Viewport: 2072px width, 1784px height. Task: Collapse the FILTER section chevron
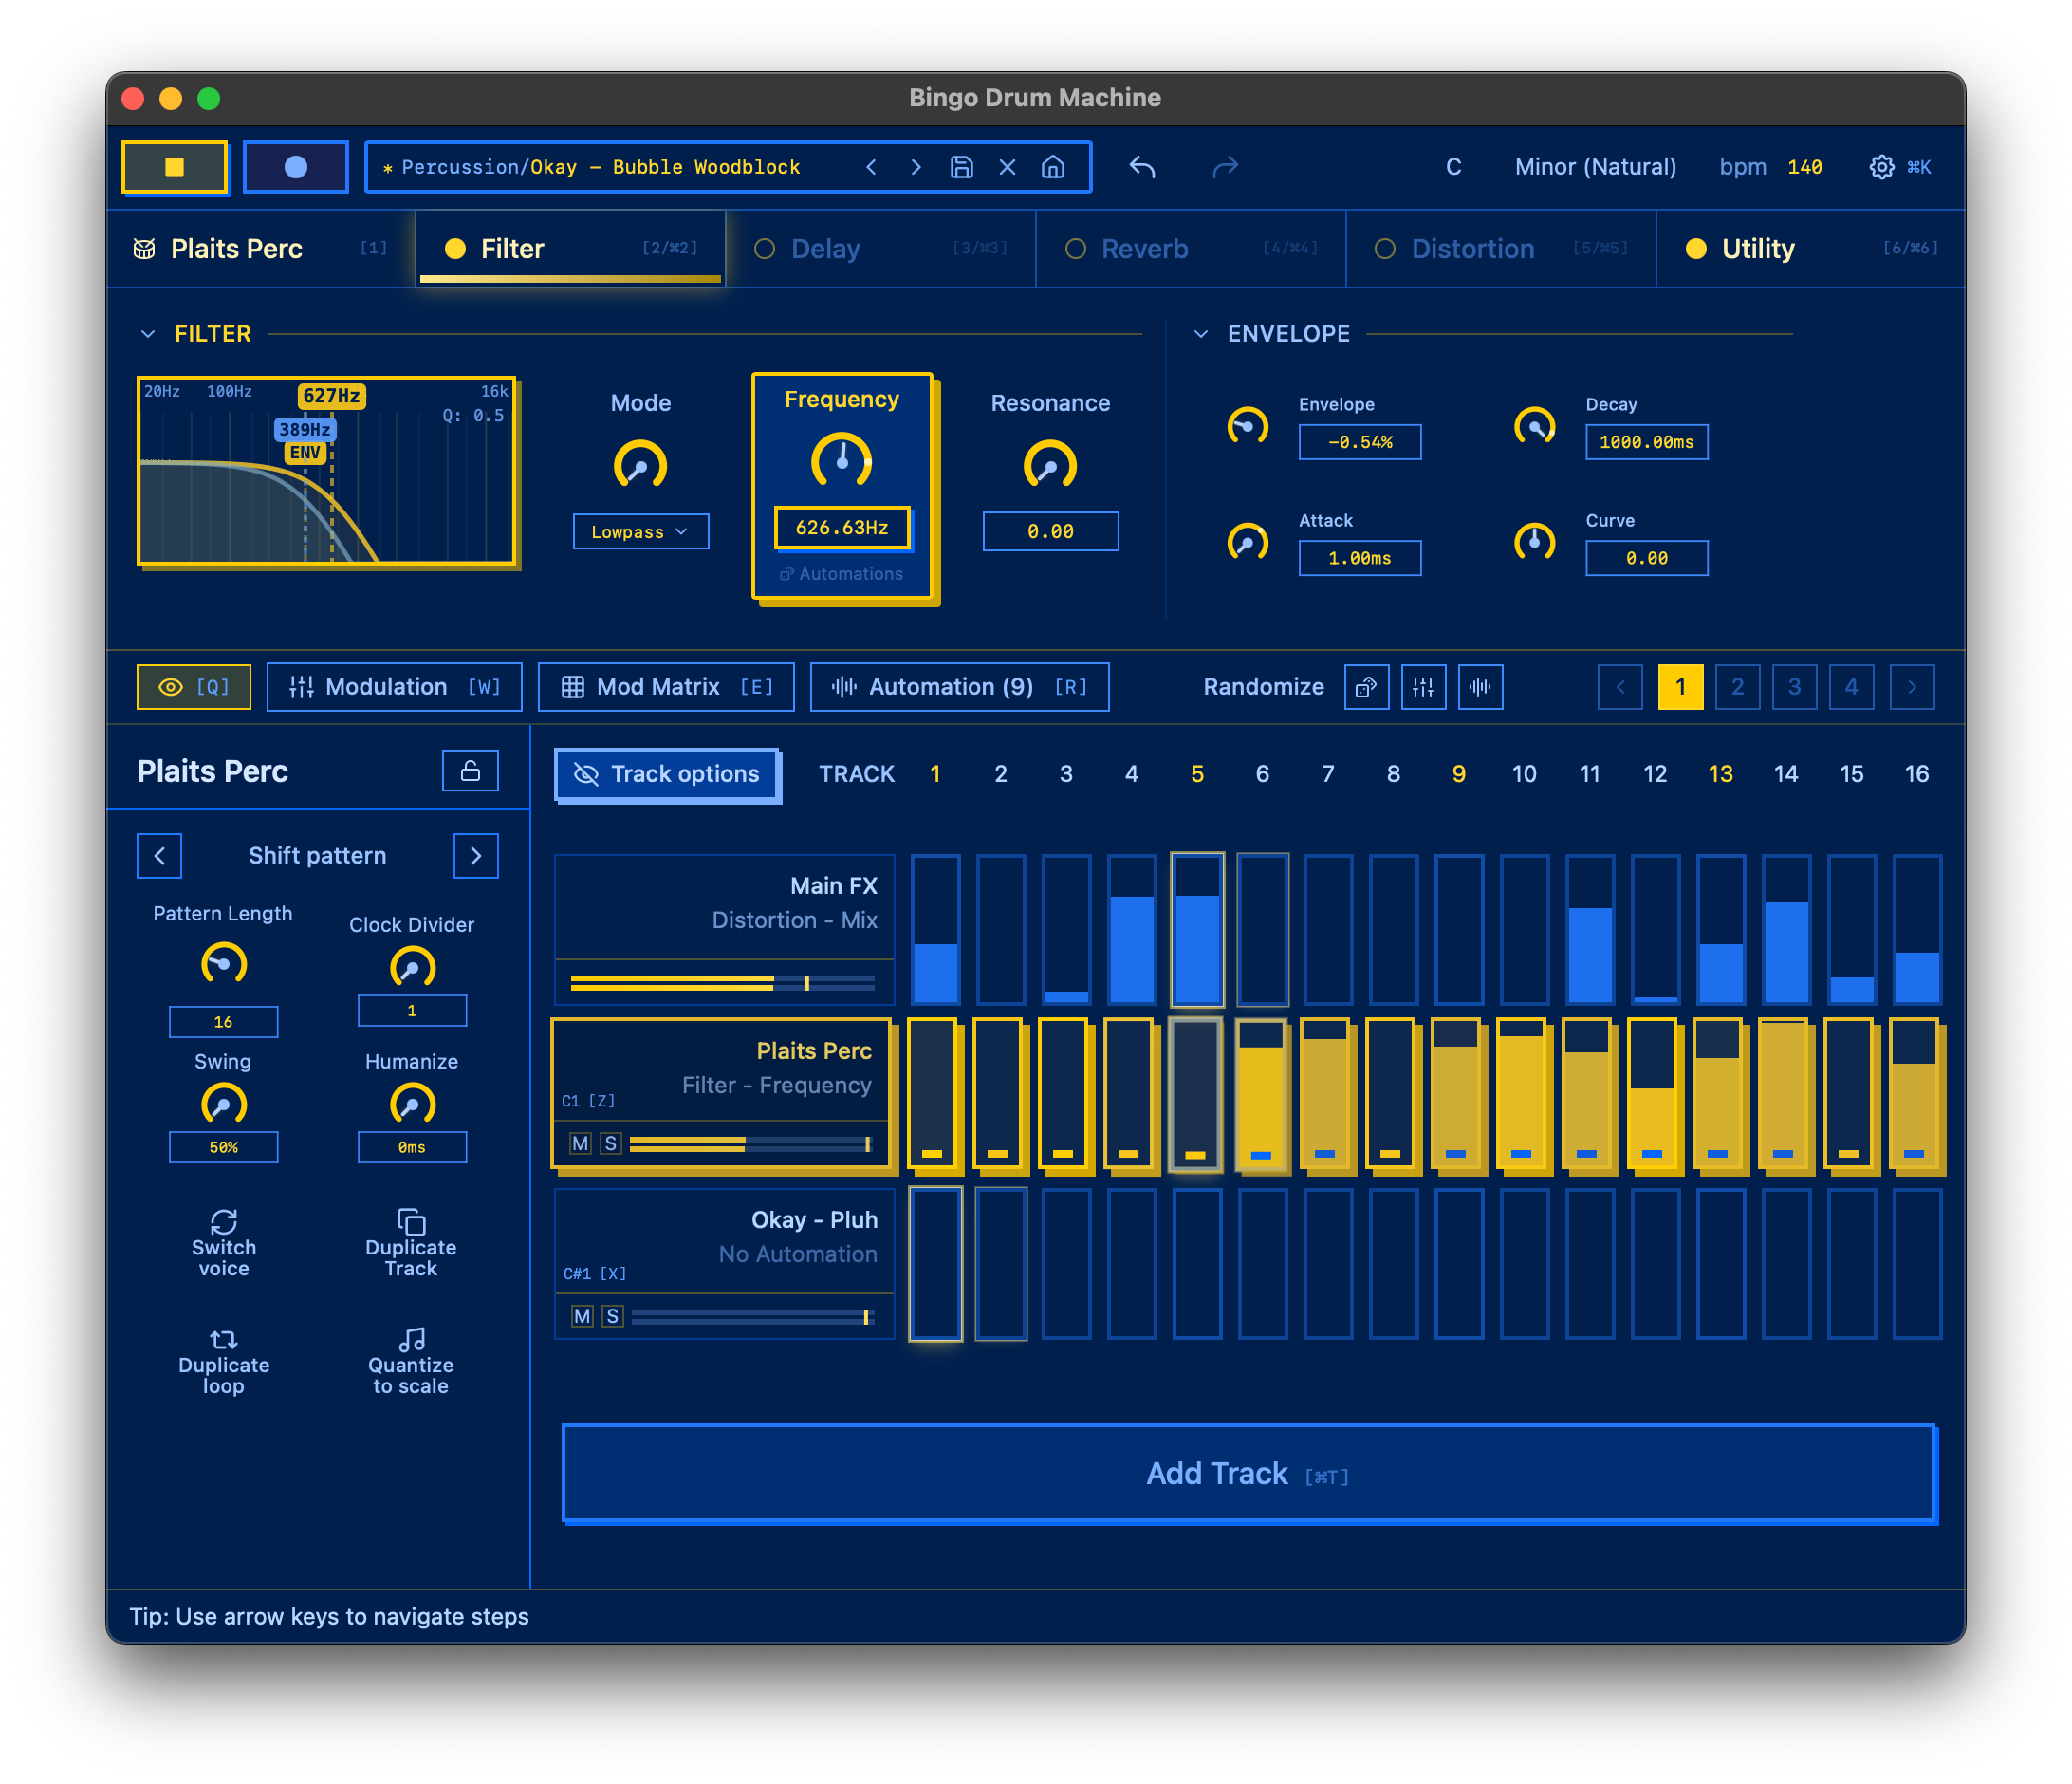tap(148, 334)
